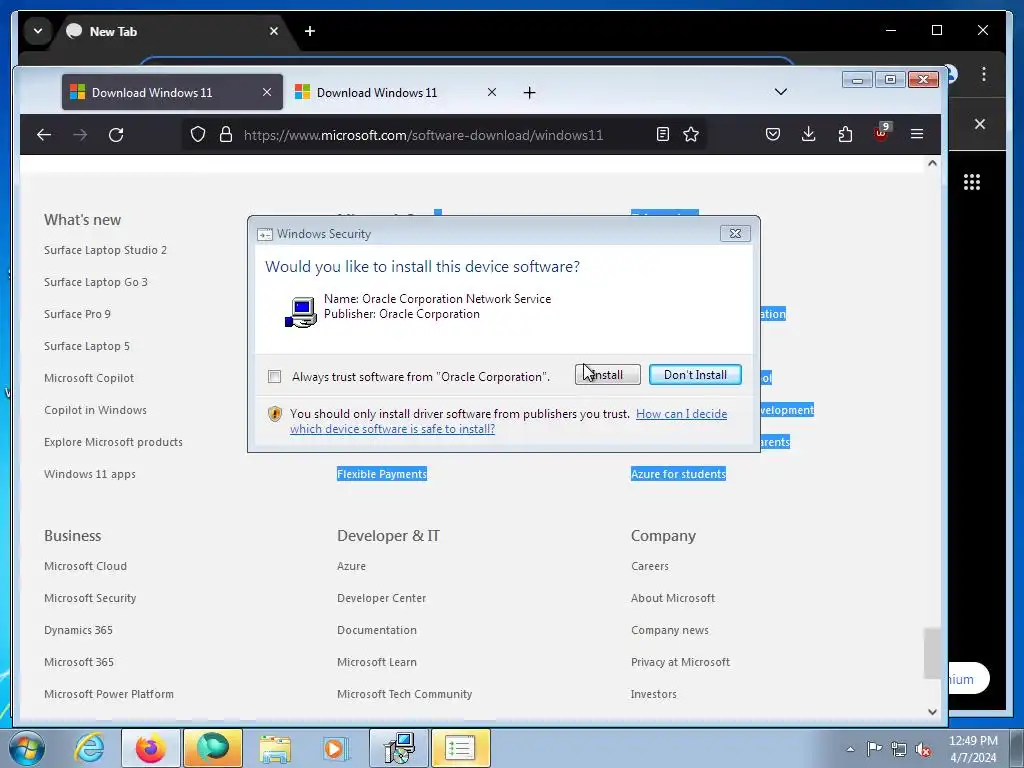
Task: Open the Surface Pro 9 link
Action: click(77, 314)
